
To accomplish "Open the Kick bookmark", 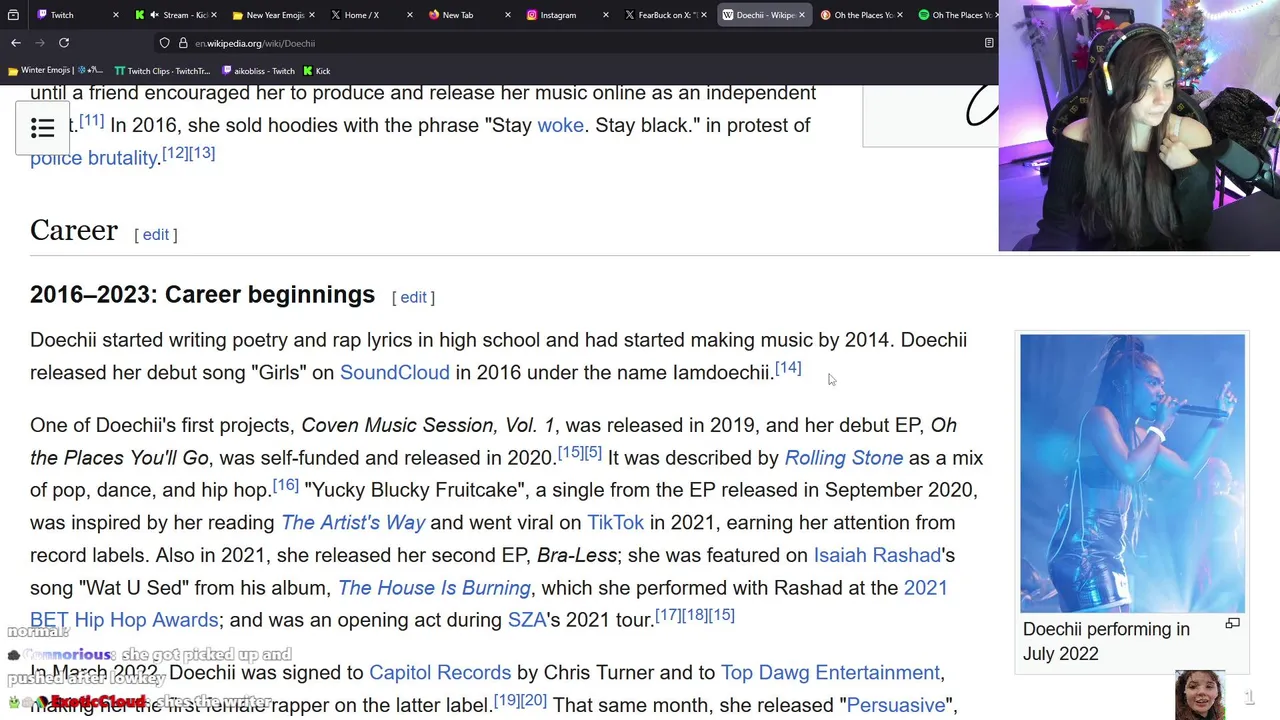I will pos(317,71).
